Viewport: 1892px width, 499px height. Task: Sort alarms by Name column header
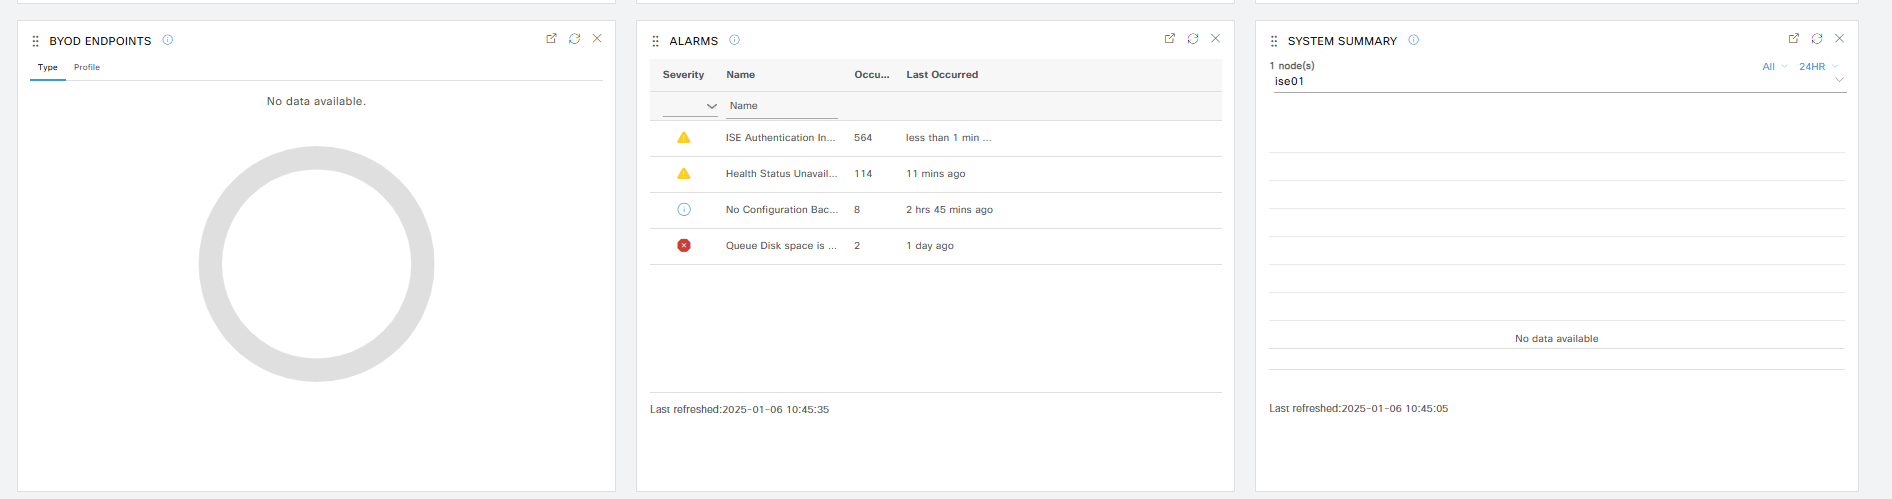click(740, 75)
